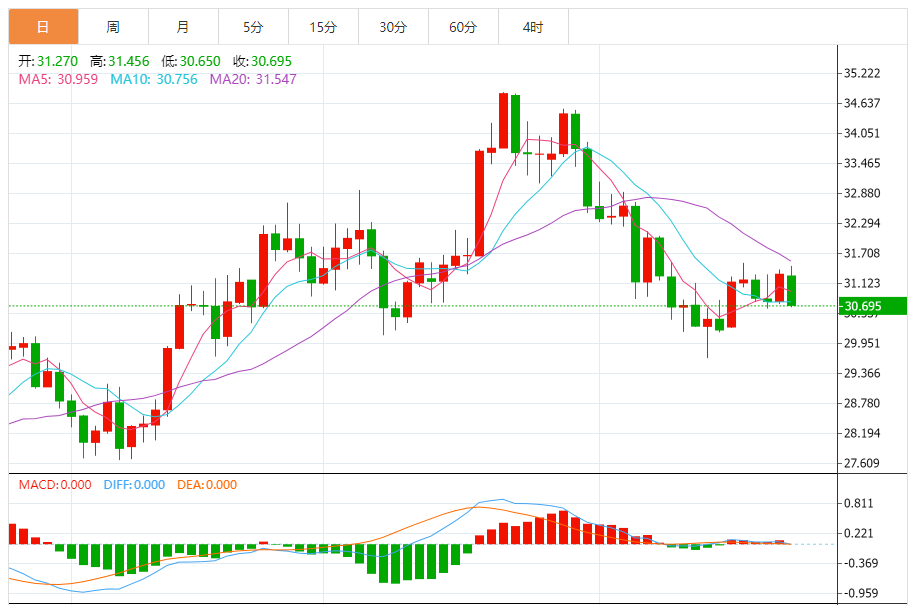The width and height of the screenshot is (911, 605).
Task: Click the 开:31.270 open price value
Action: coord(48,61)
